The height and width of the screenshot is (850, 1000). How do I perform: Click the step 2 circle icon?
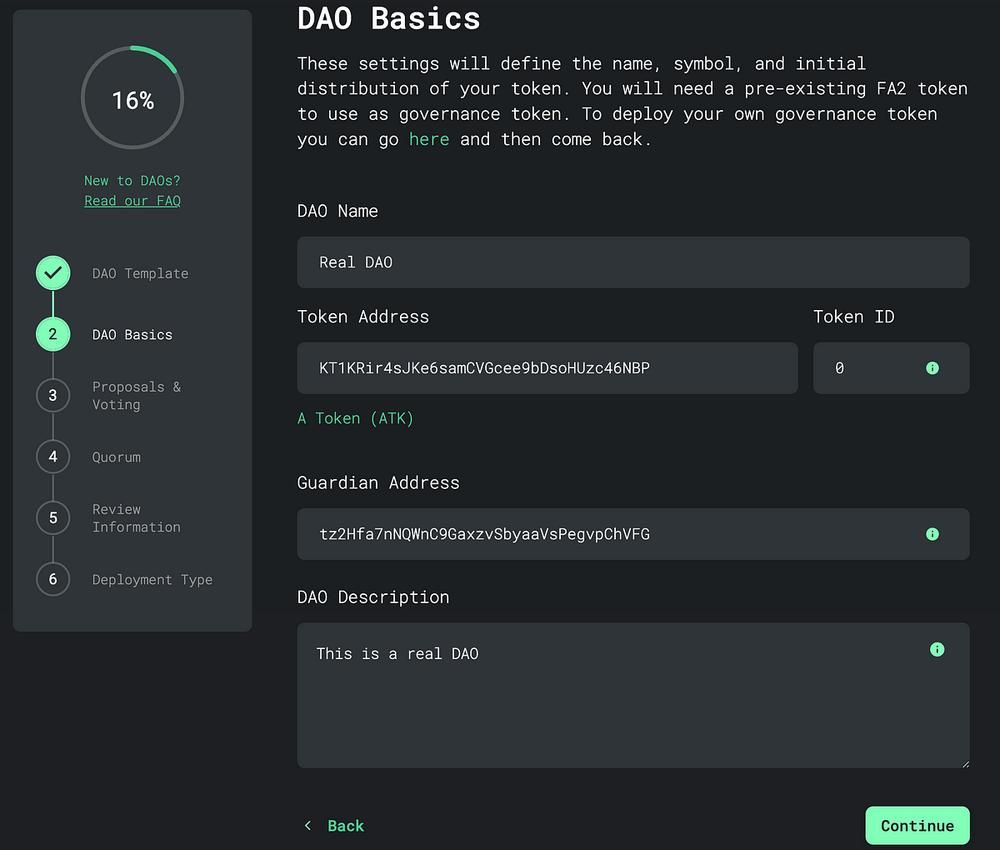(x=53, y=334)
